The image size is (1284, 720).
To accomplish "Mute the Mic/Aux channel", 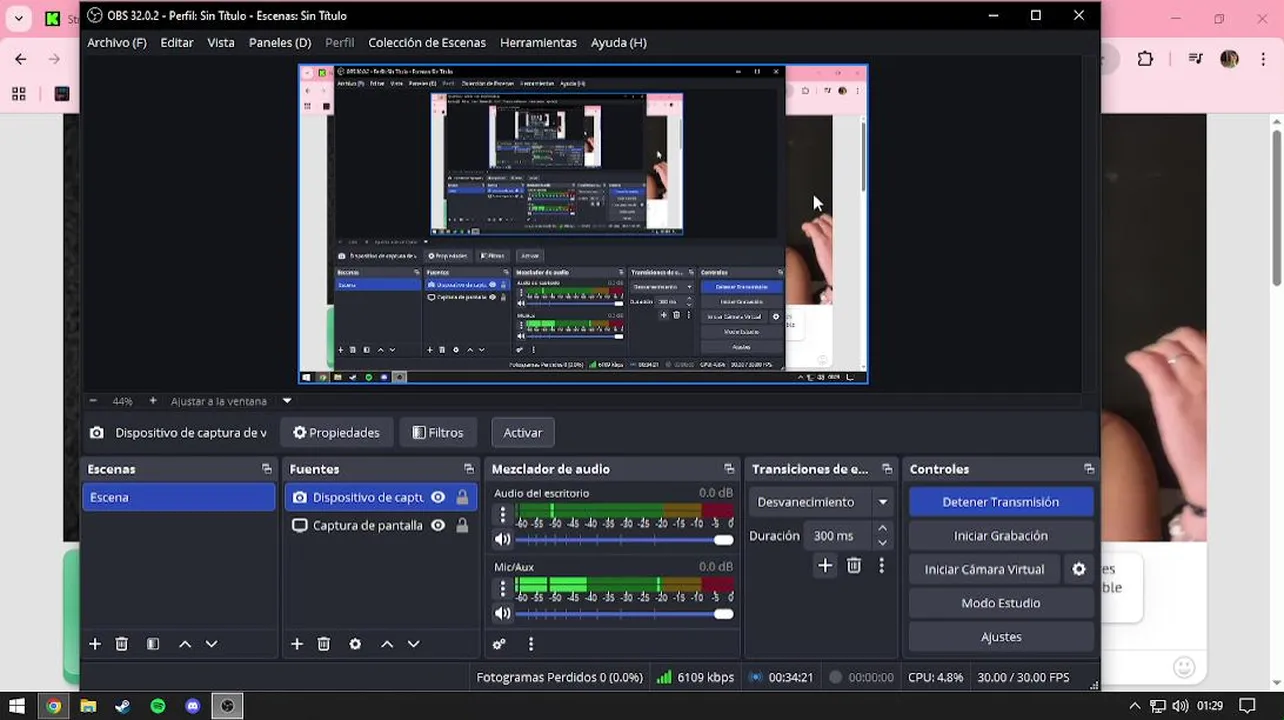I will pos(502,613).
